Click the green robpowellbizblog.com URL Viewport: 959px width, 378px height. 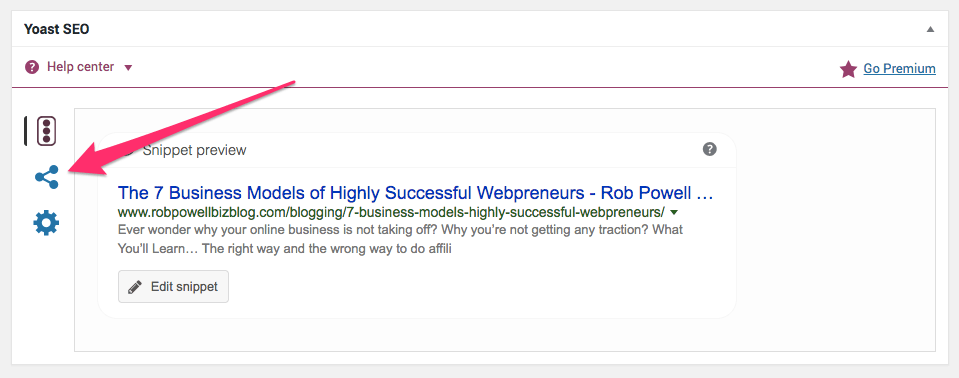coord(391,213)
